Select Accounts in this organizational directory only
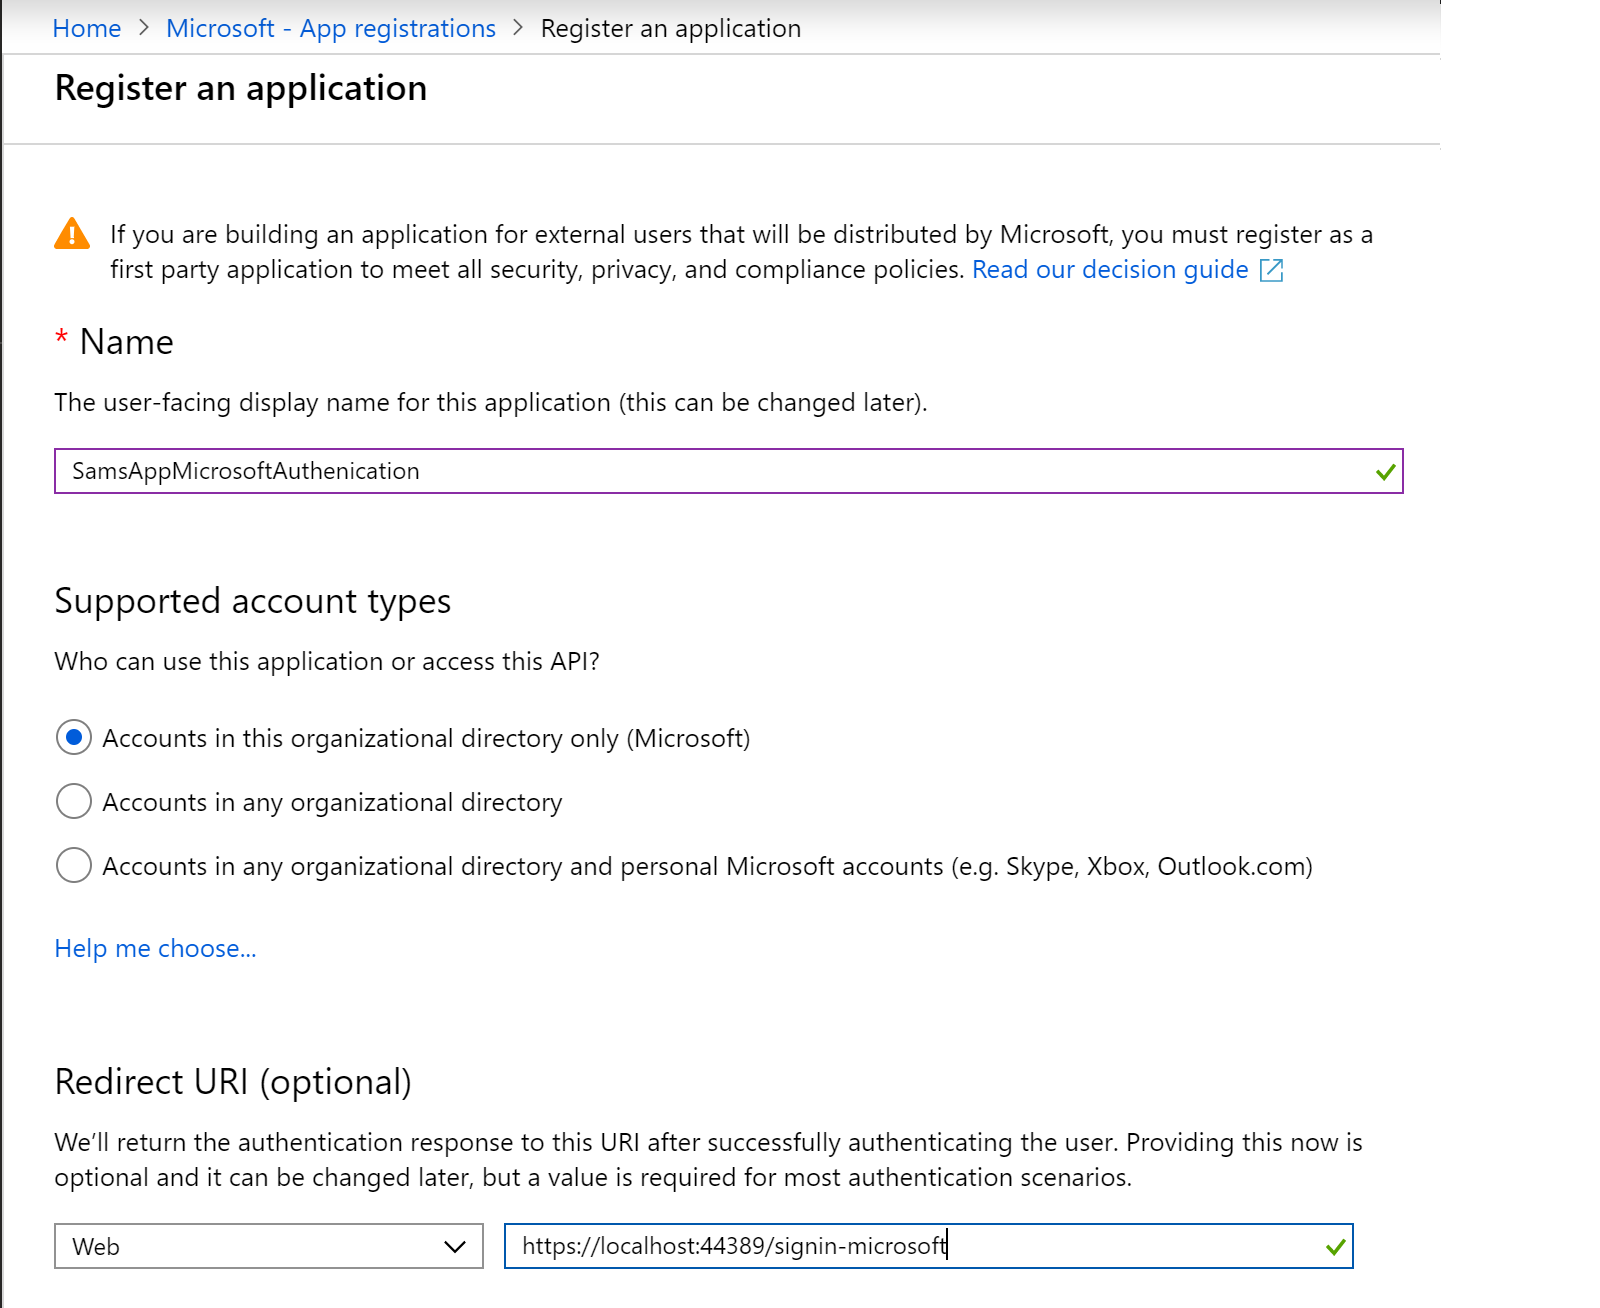This screenshot has height=1308, width=1600. click(74, 738)
